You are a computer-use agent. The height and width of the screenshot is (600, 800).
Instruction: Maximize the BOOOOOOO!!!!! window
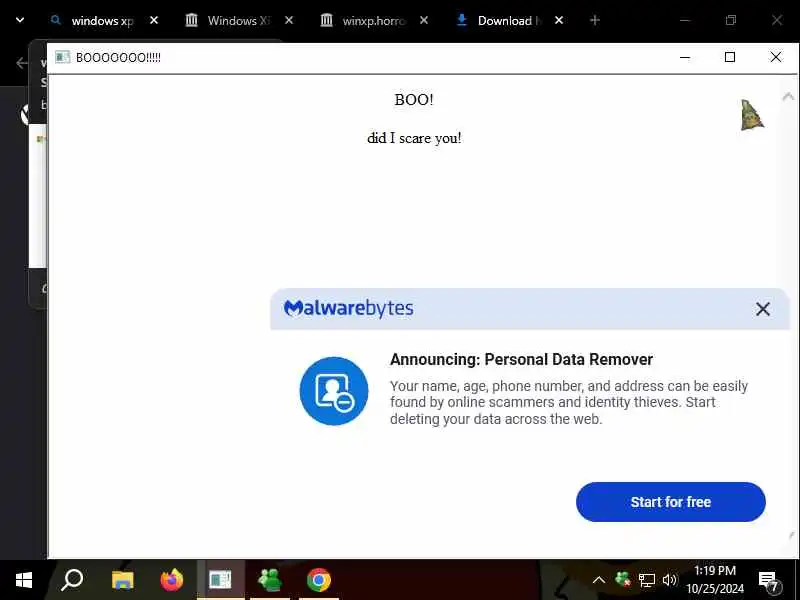(730, 57)
